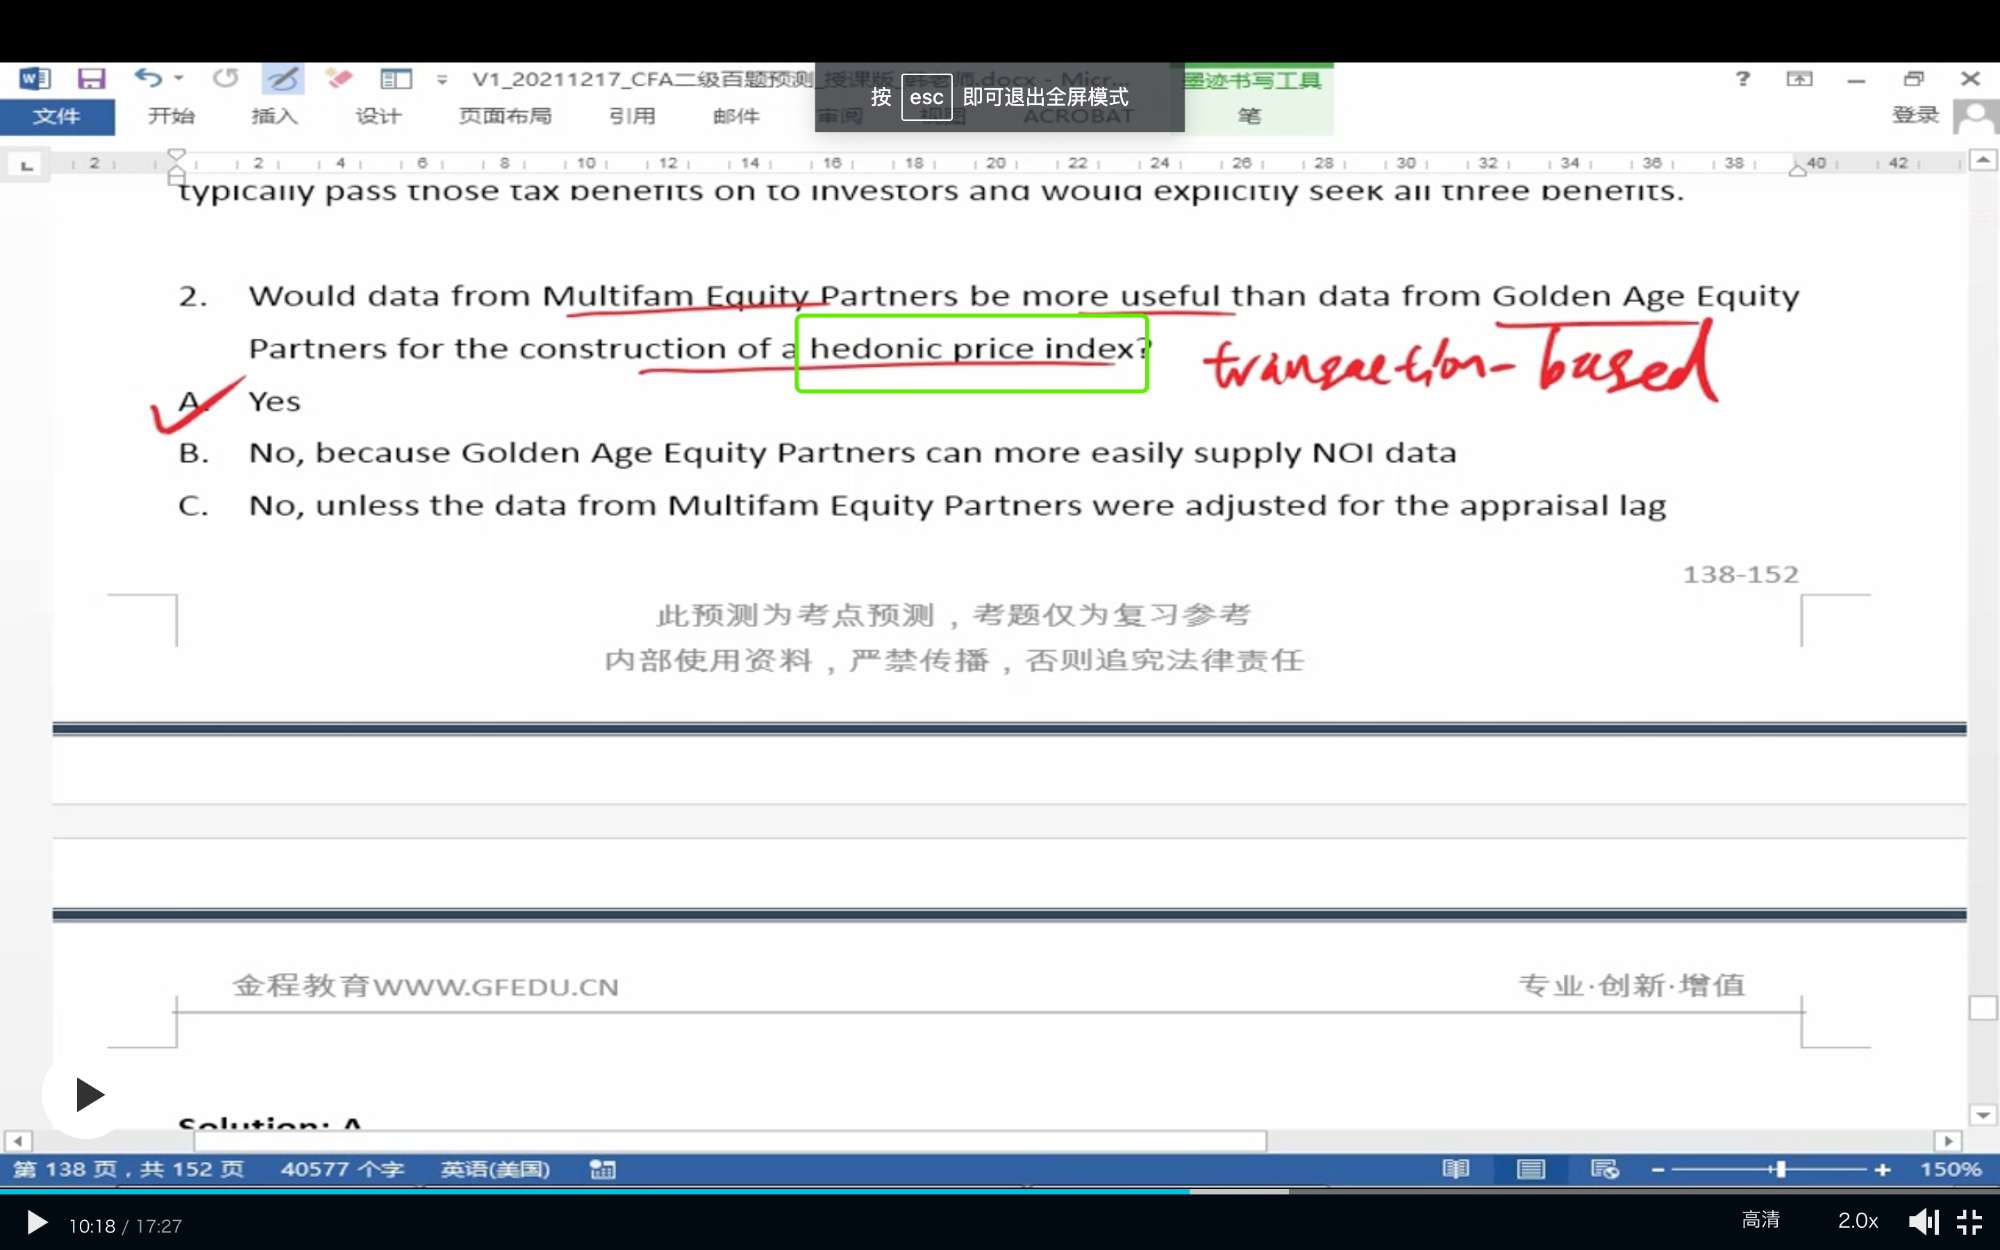The height and width of the screenshot is (1250, 2000).
Task: Click the Help question mark icon
Action: (x=1742, y=78)
